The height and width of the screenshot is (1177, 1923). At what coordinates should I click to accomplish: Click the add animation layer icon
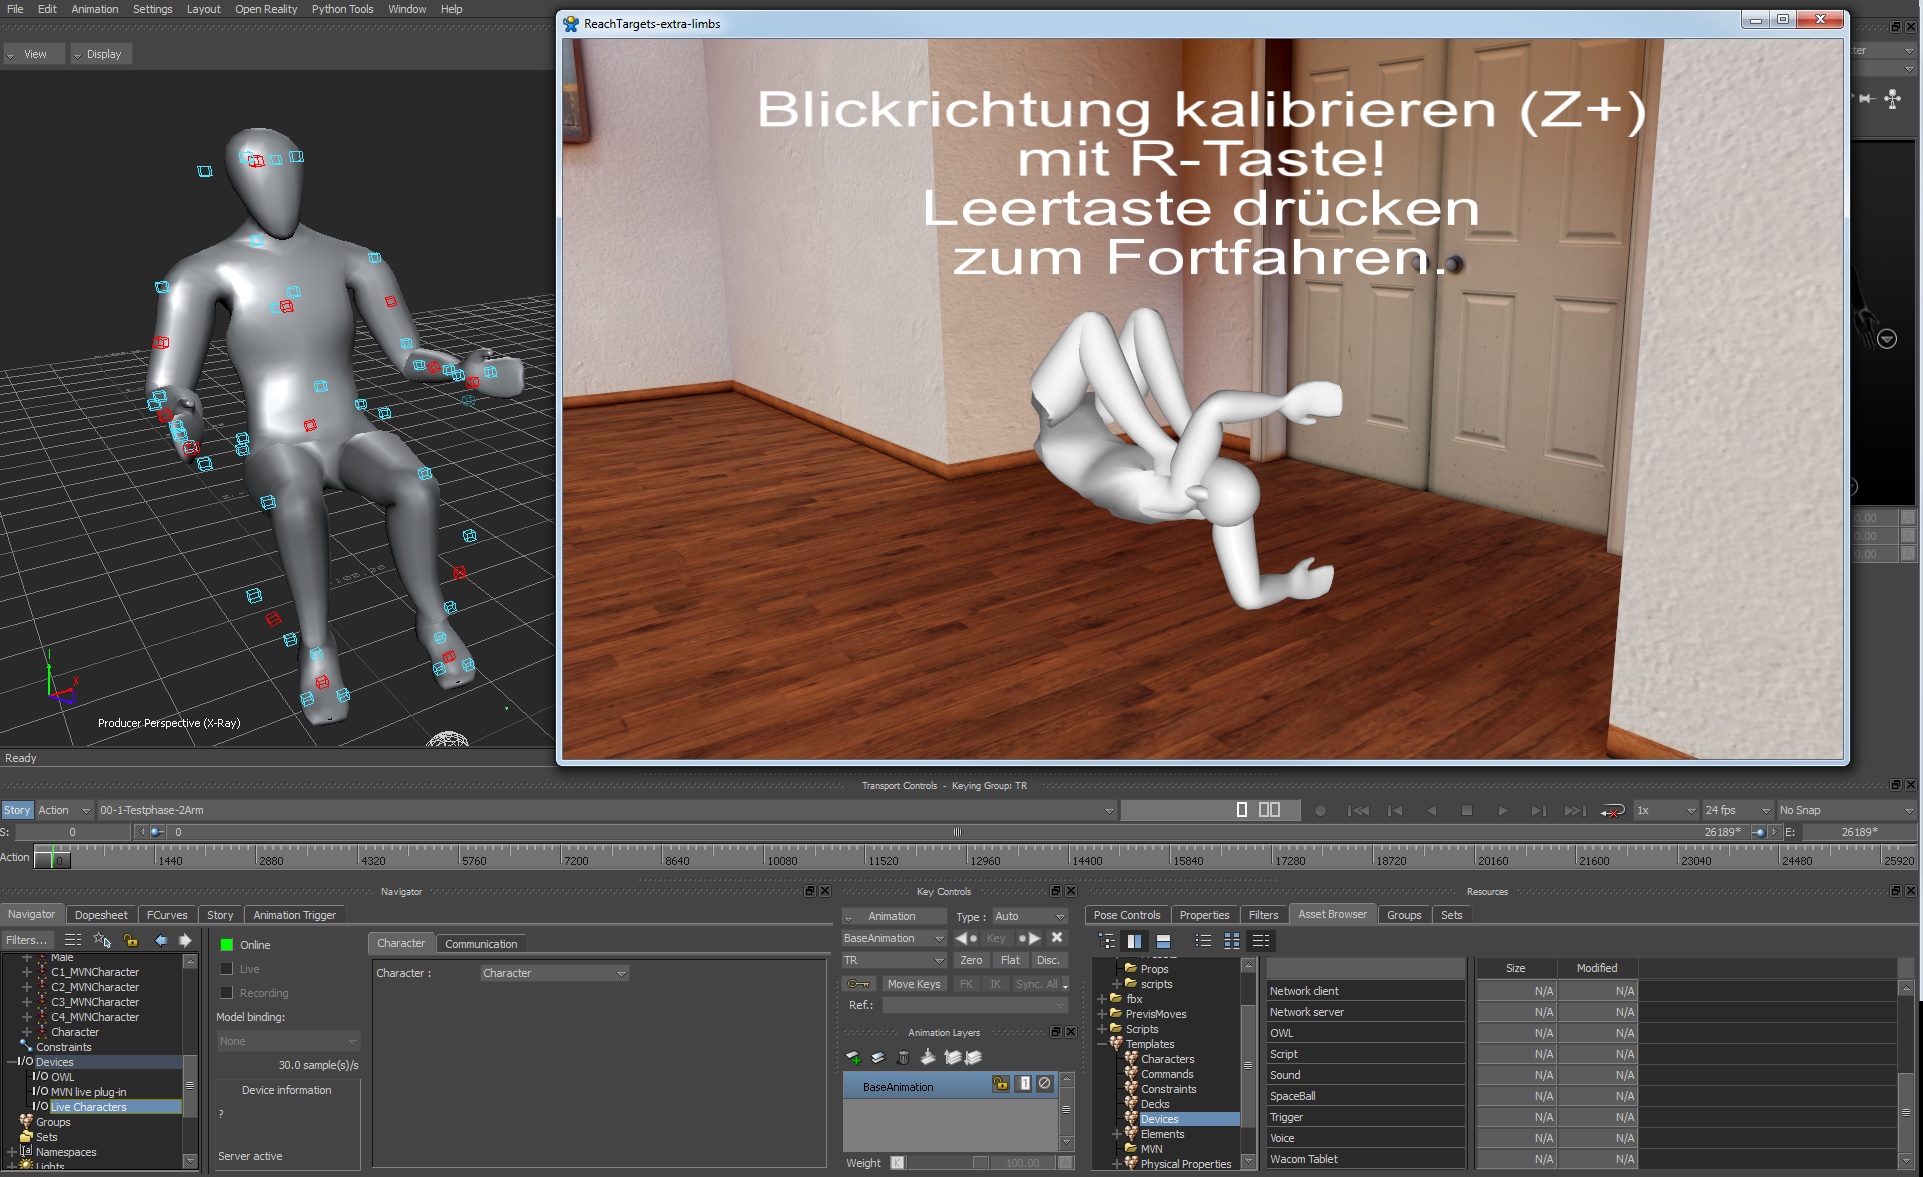click(x=853, y=1057)
